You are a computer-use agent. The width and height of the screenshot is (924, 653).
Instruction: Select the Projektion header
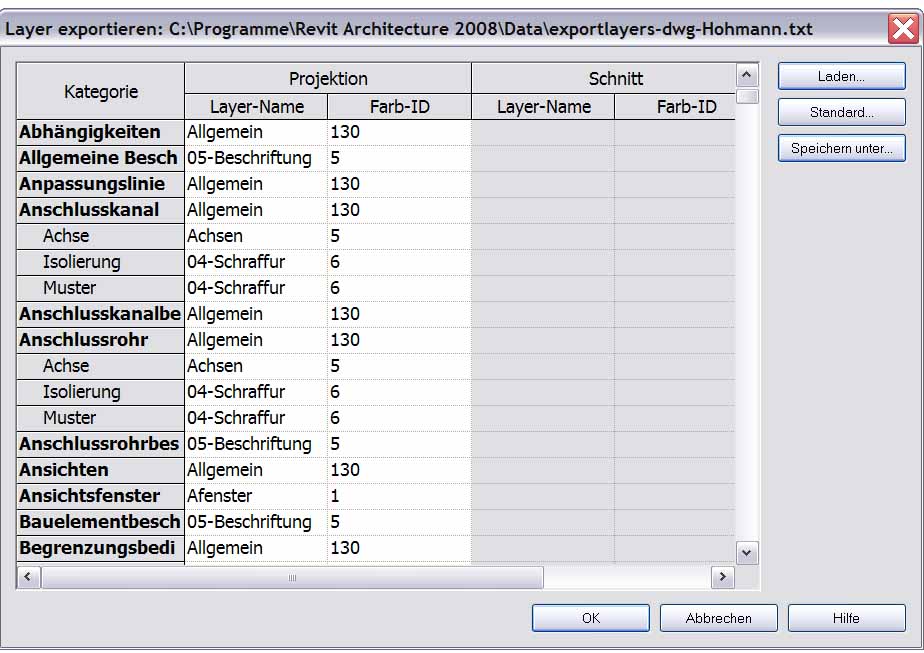pyautogui.click(x=328, y=78)
